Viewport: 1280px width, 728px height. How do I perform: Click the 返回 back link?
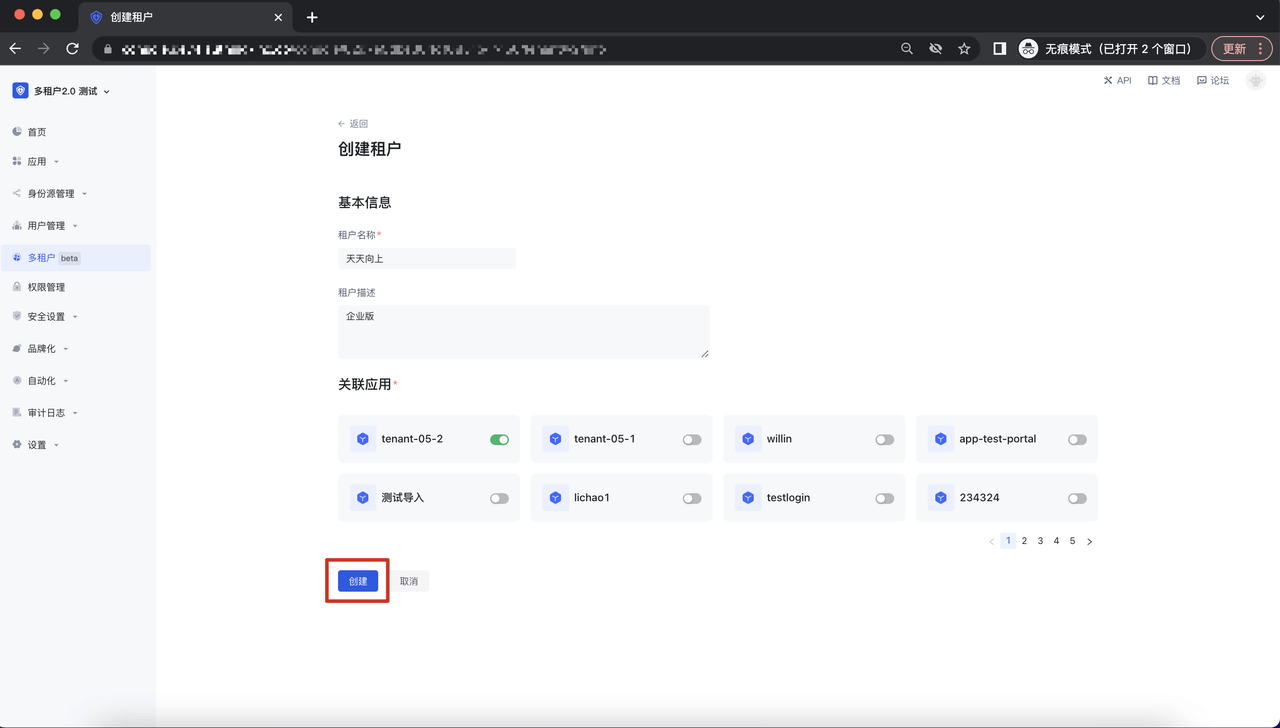353,124
